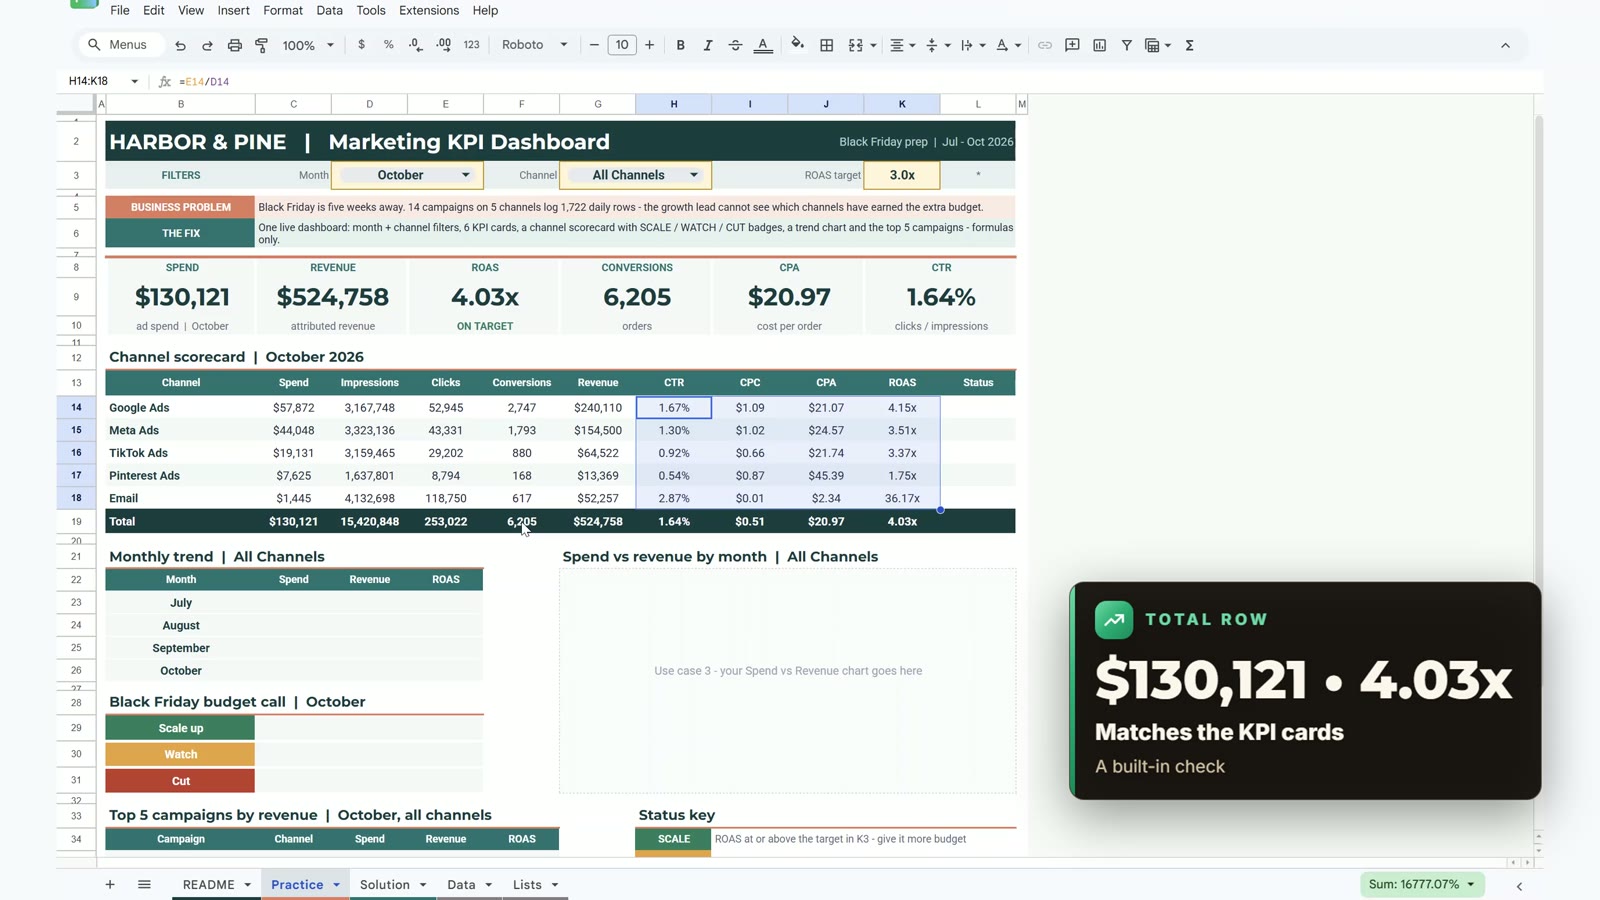Viewport: 1600px width, 900px height.
Task: Click the Redo icon
Action: click(x=207, y=45)
